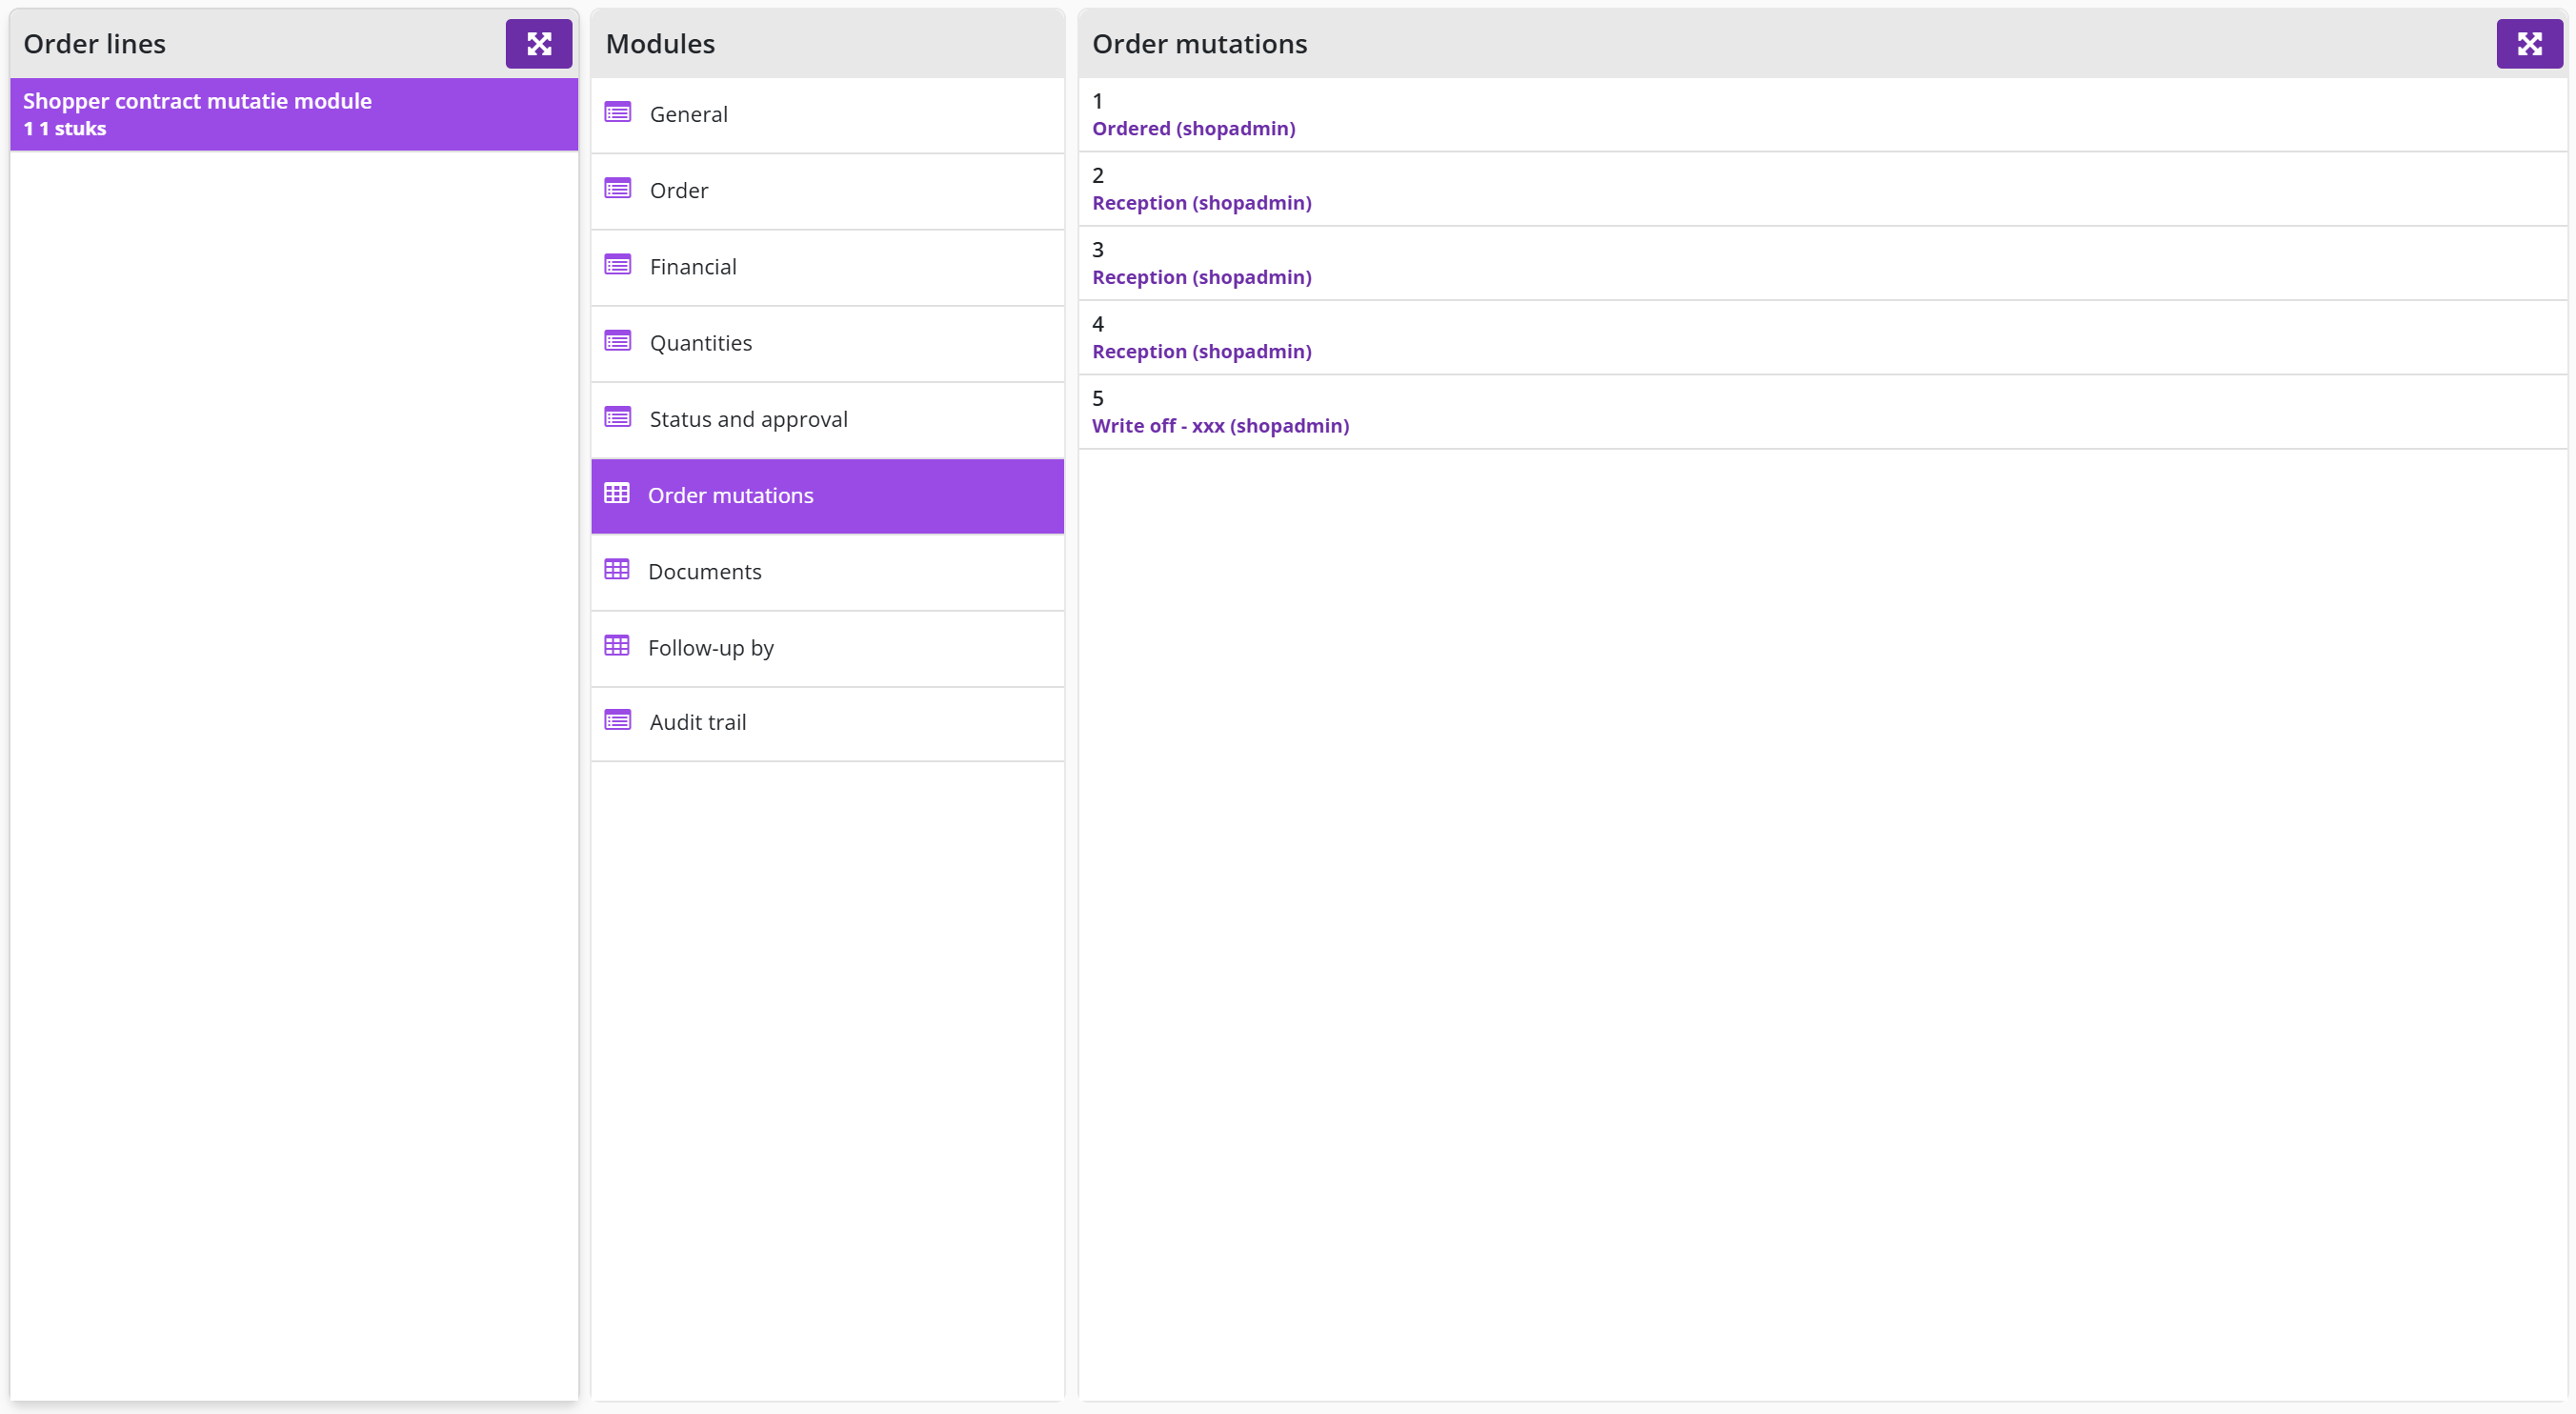The width and height of the screenshot is (2576, 1414).
Task: Open mutation 5 Write off - xxx
Action: pos(1822,412)
